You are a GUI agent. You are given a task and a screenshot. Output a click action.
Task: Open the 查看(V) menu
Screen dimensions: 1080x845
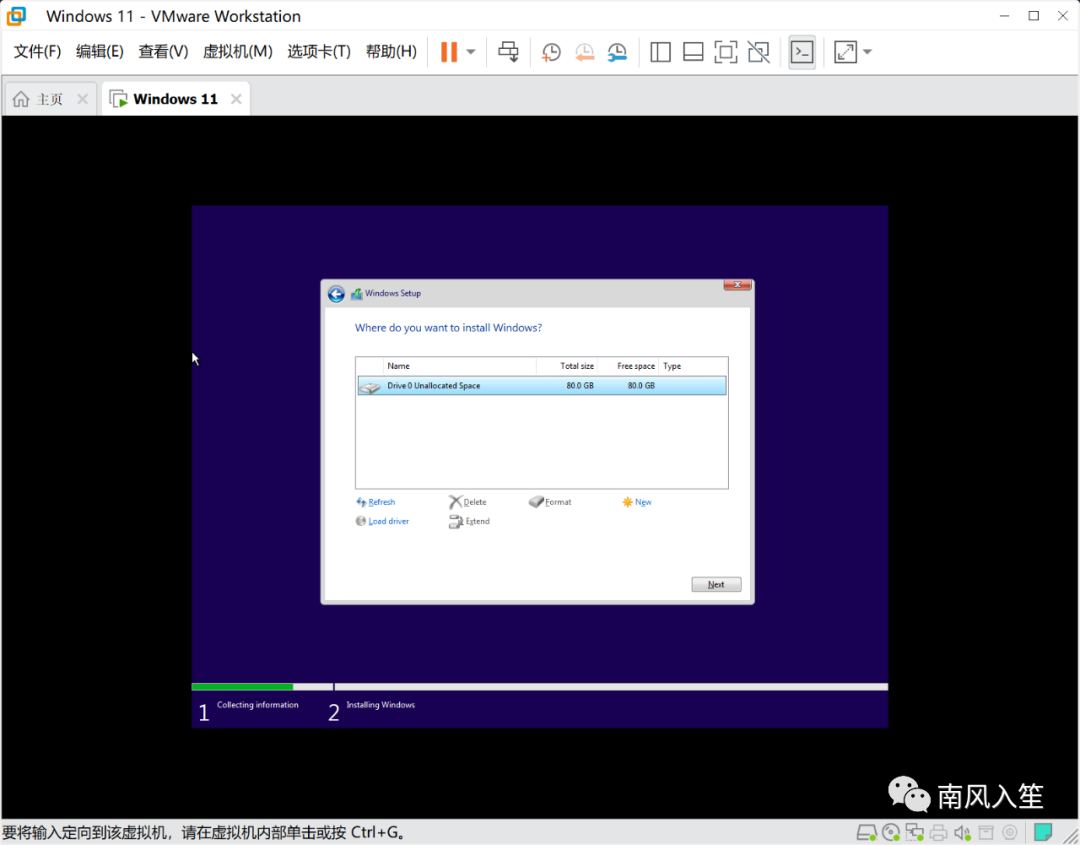point(163,52)
